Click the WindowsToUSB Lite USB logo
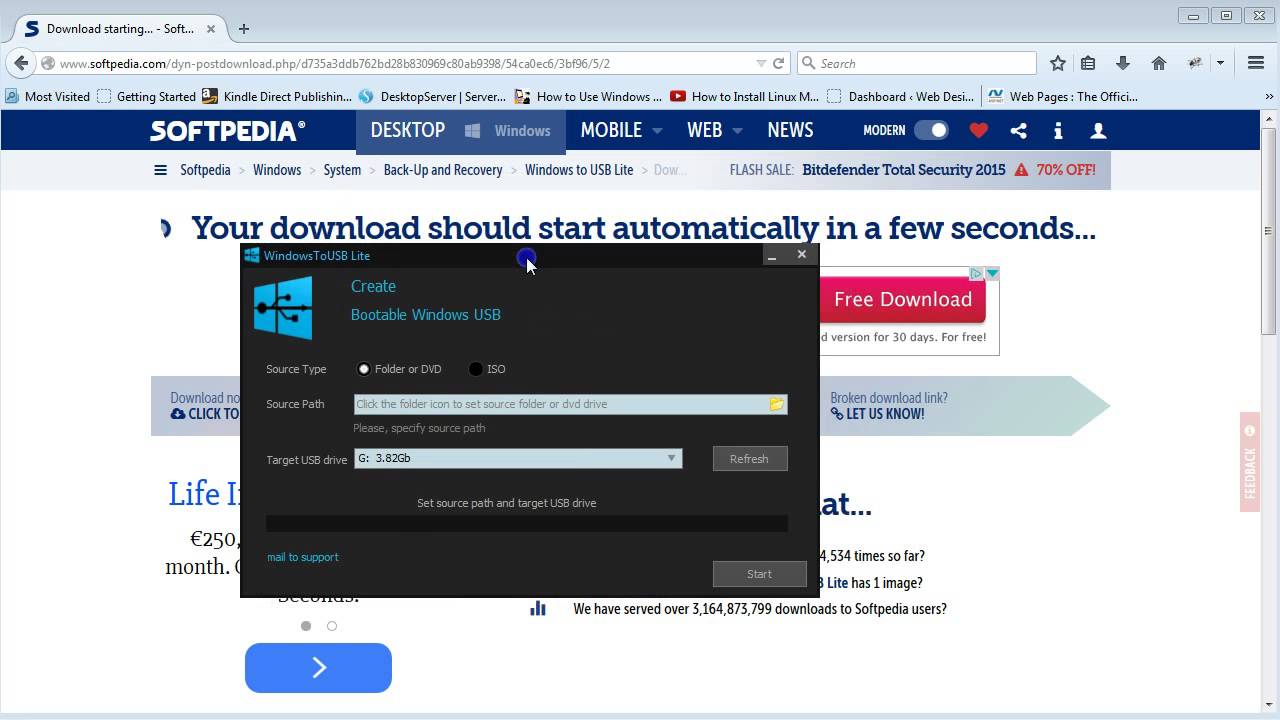 click(x=283, y=308)
